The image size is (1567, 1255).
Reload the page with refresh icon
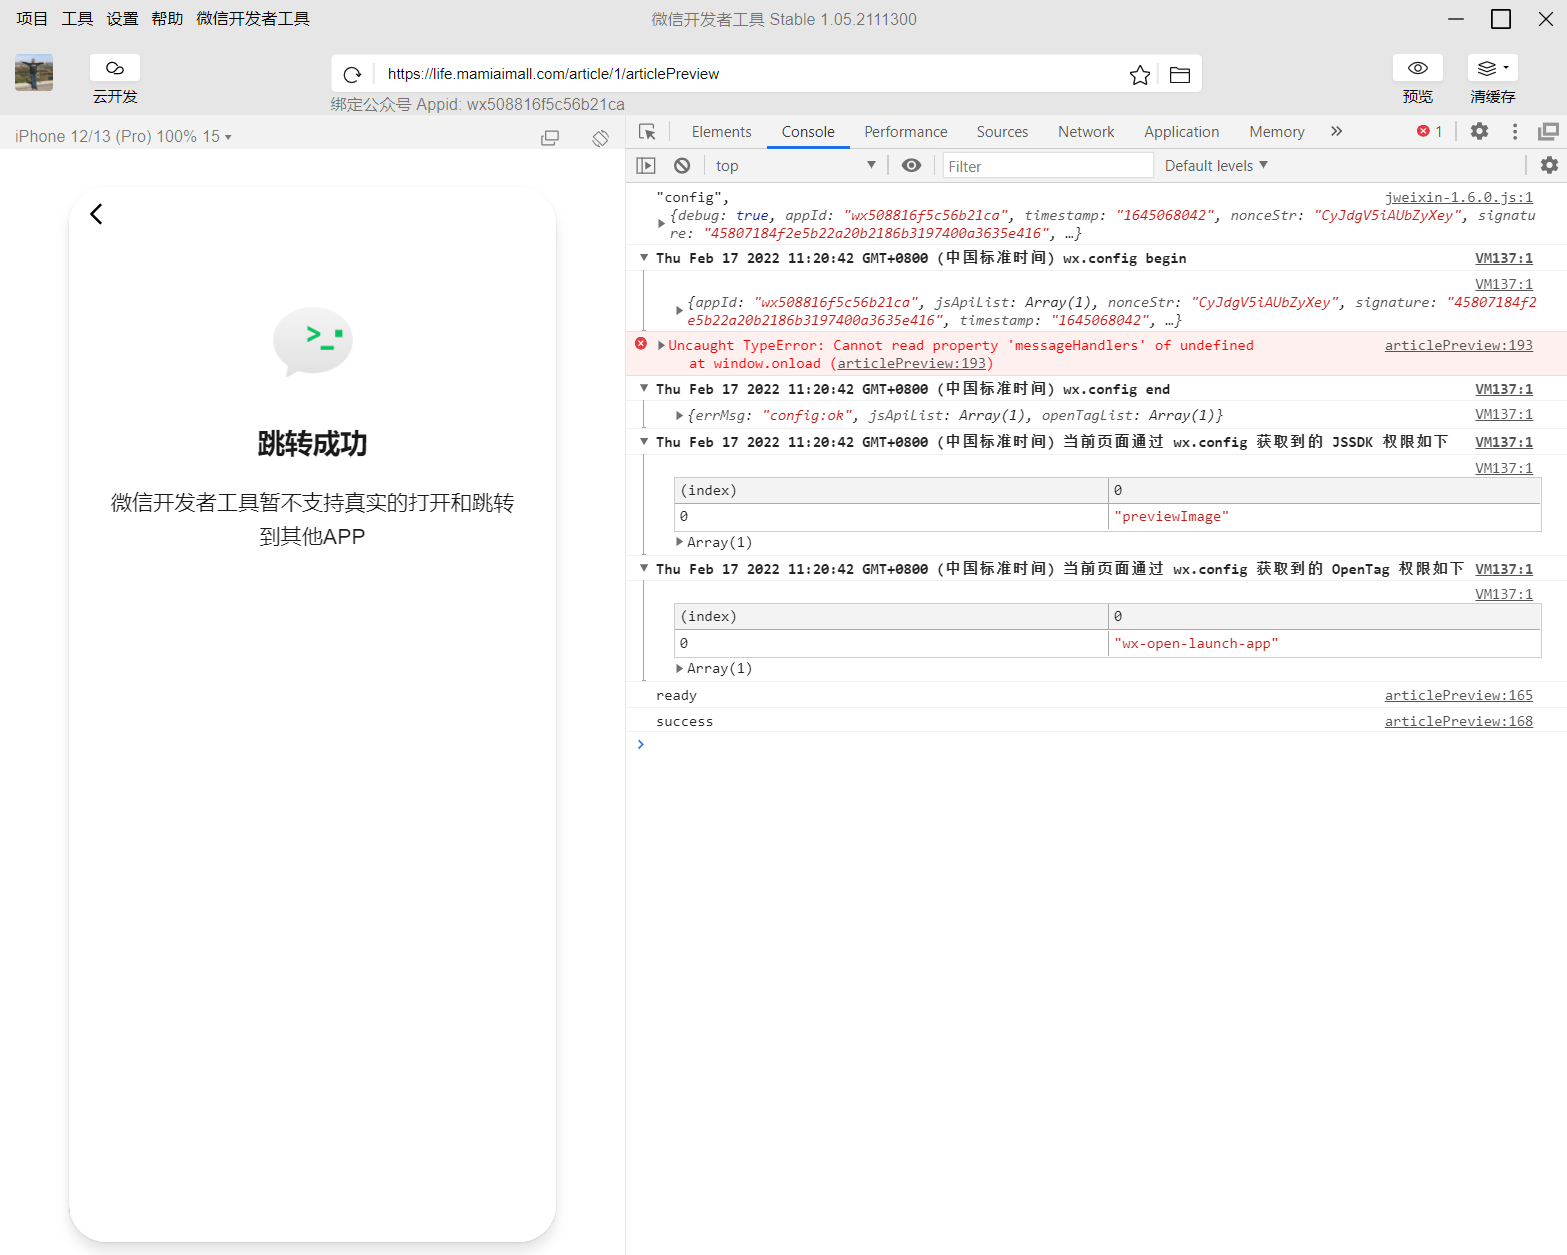coord(352,74)
